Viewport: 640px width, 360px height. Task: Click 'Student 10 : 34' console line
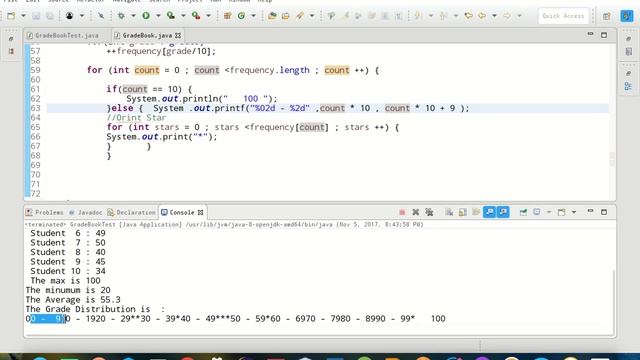(x=68, y=271)
